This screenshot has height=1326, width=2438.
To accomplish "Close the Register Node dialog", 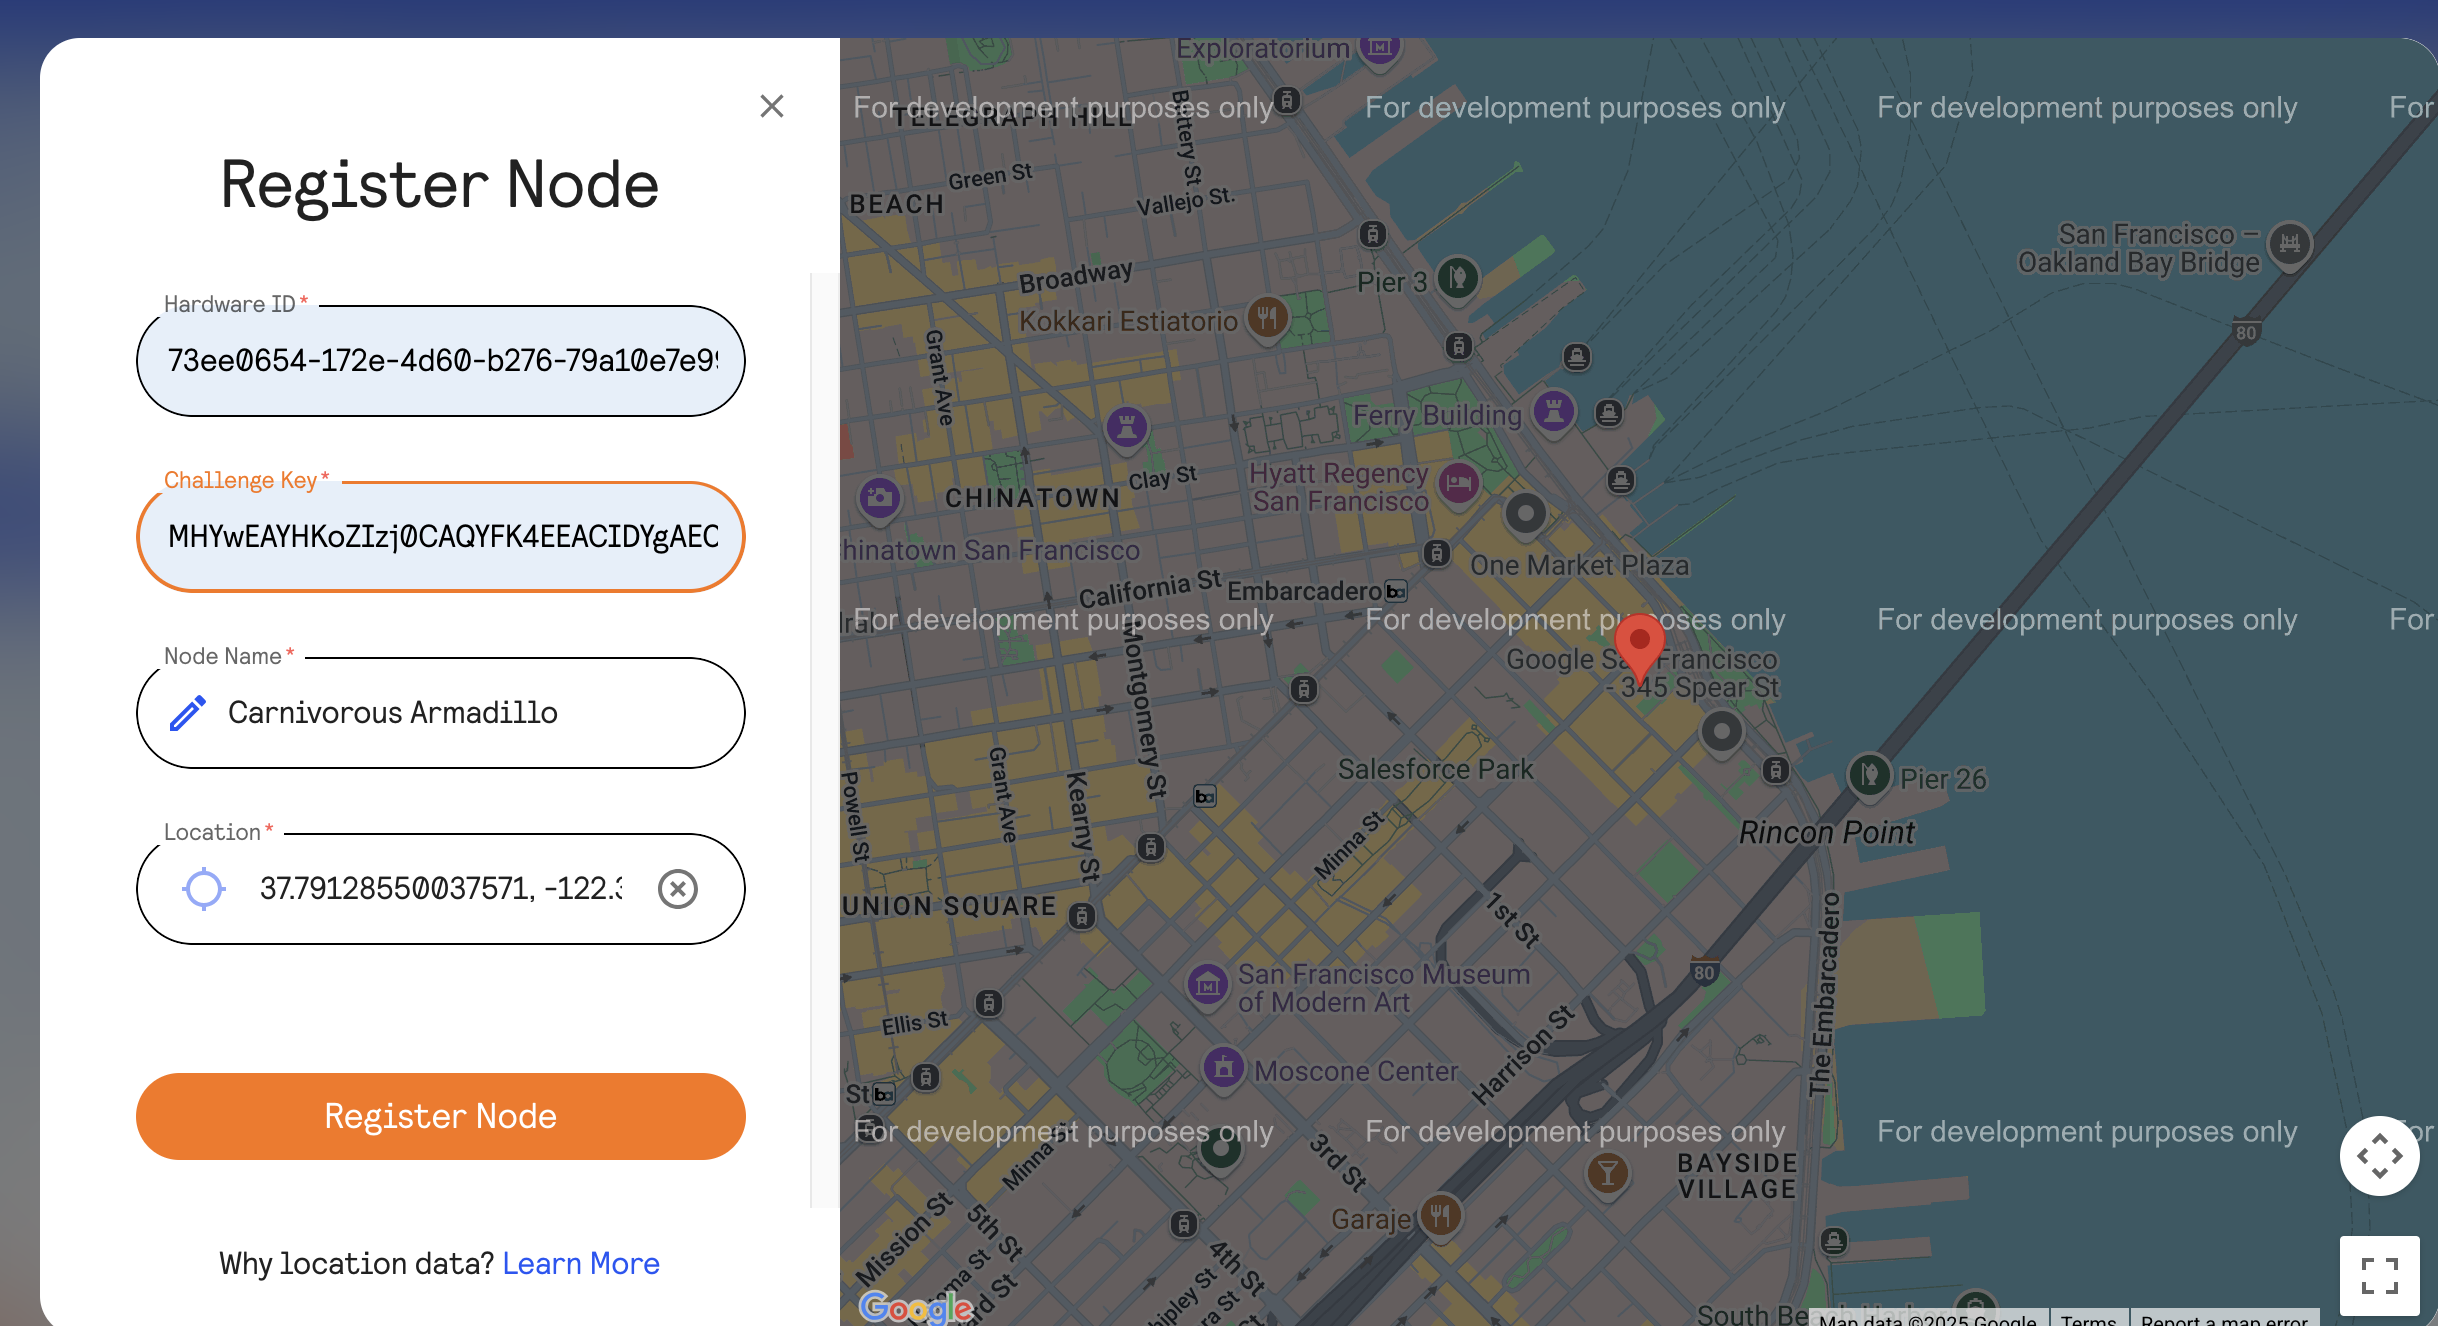I will click(771, 106).
